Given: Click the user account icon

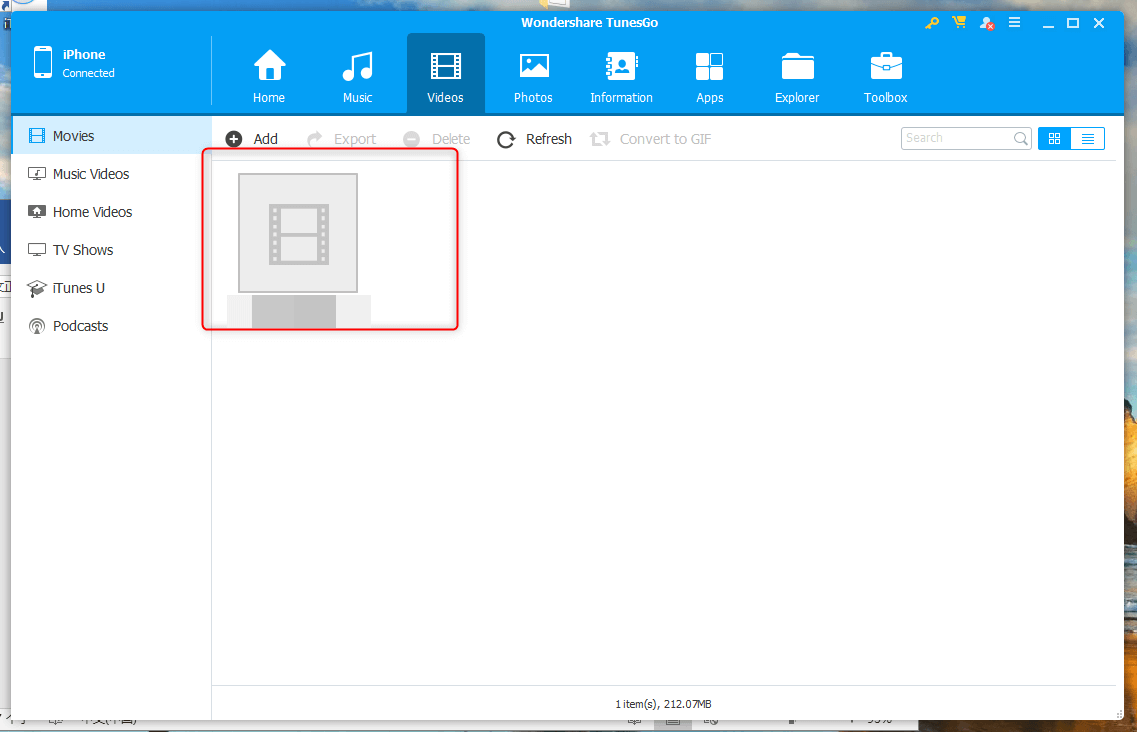Looking at the screenshot, I should tap(987, 23).
